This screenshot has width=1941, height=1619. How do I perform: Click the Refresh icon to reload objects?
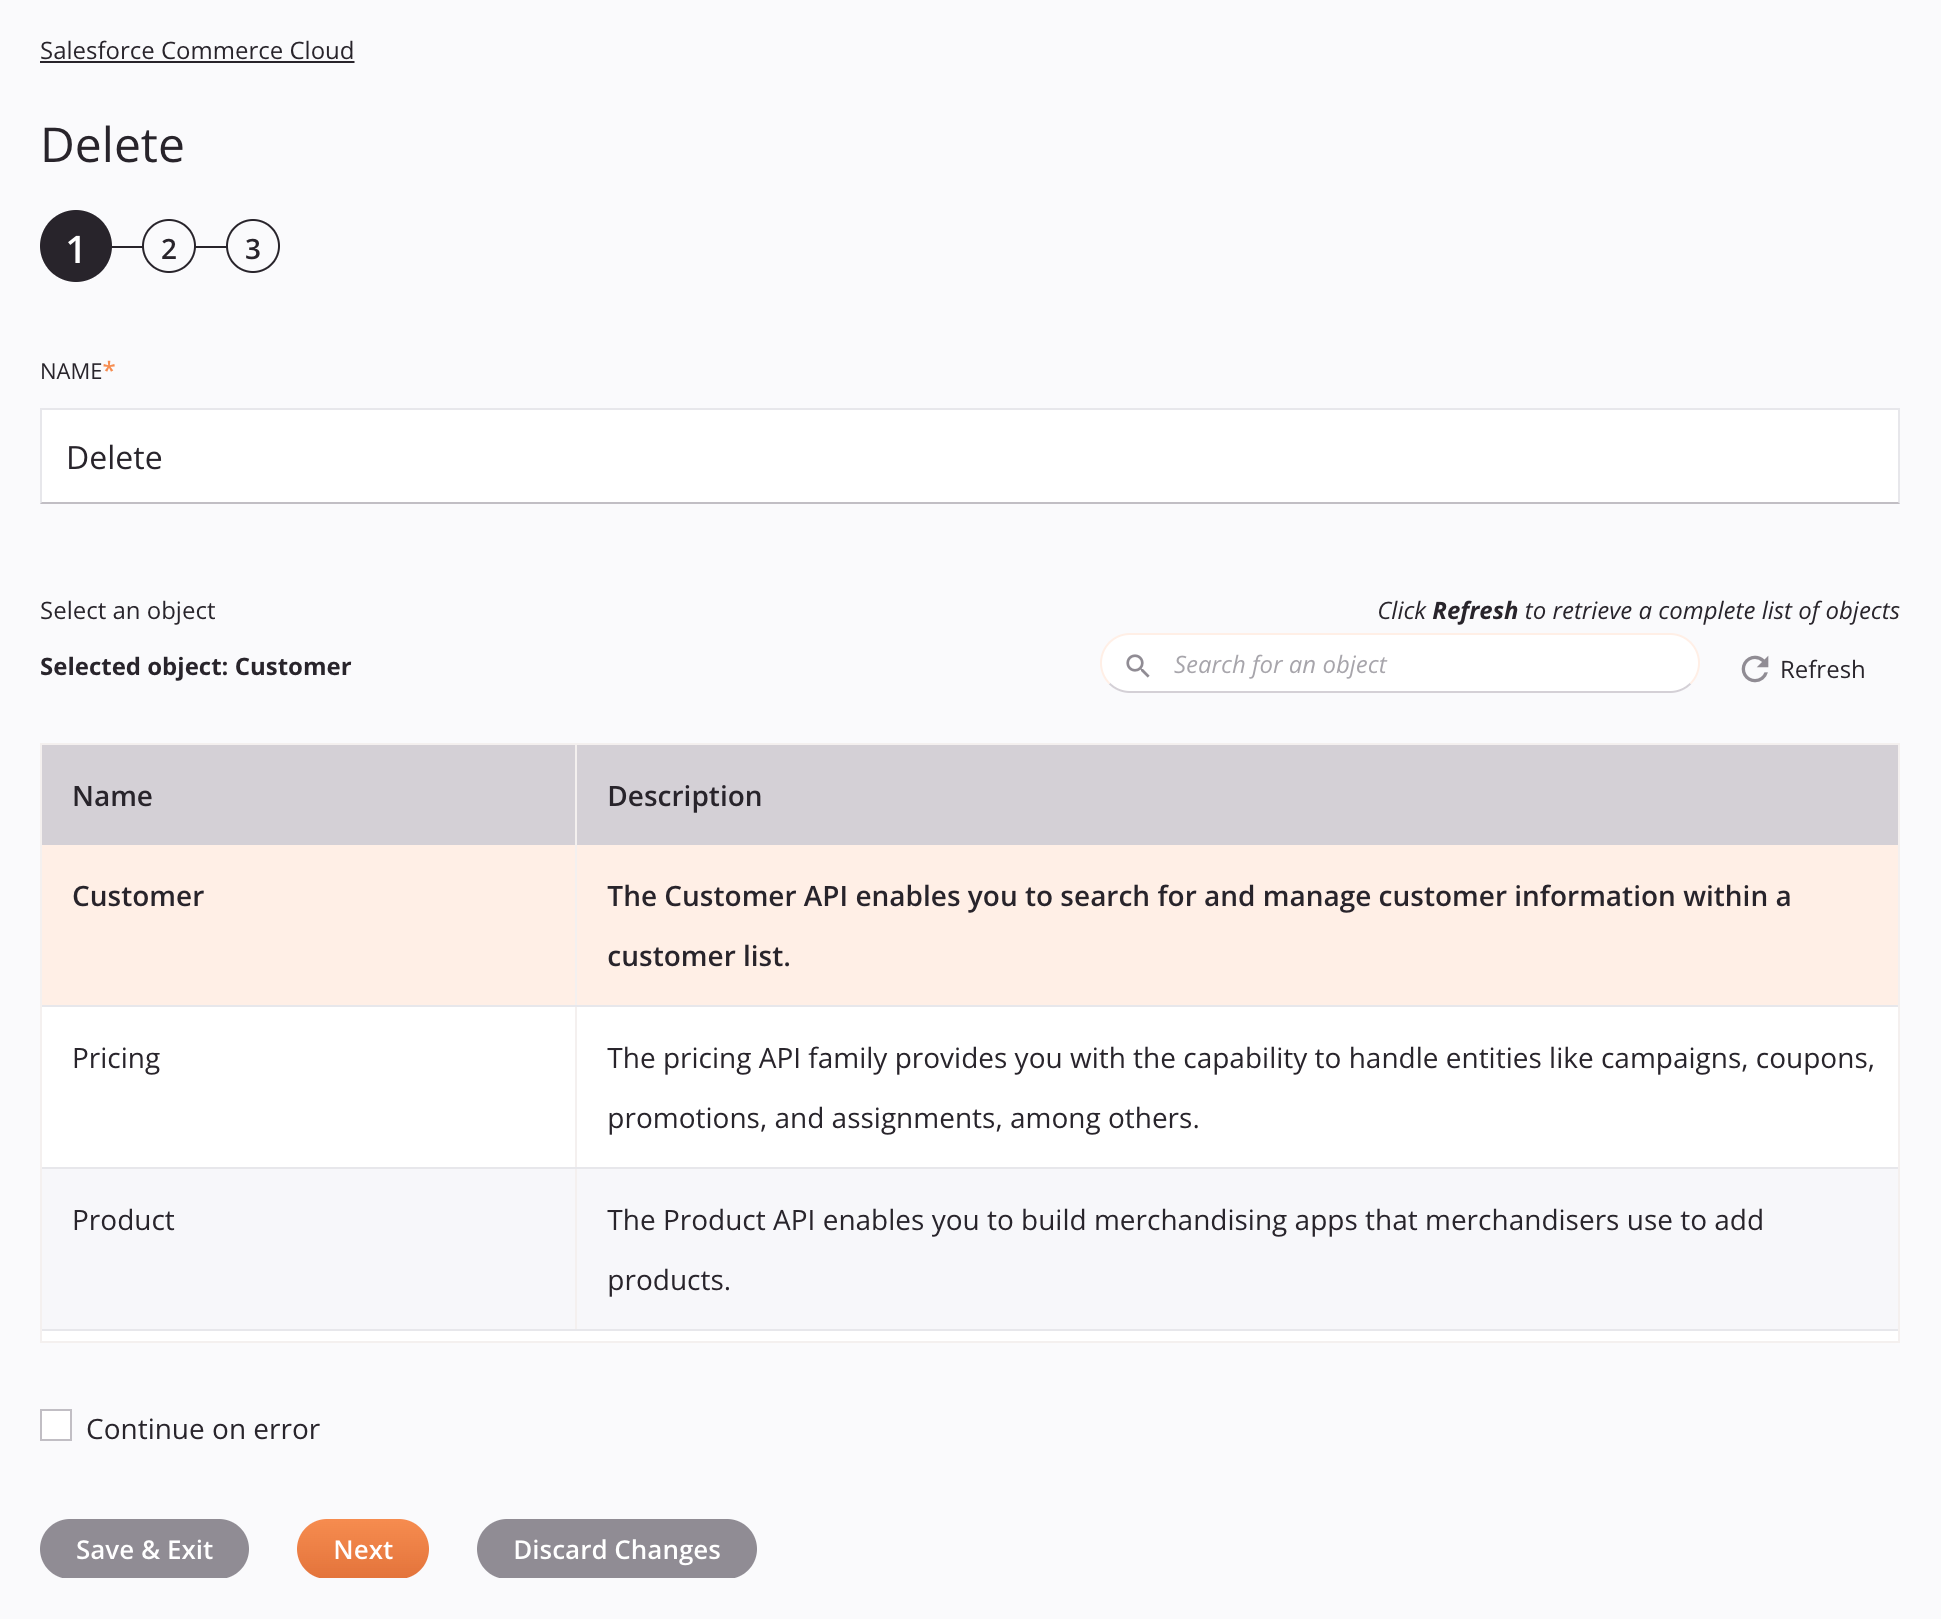(1756, 668)
